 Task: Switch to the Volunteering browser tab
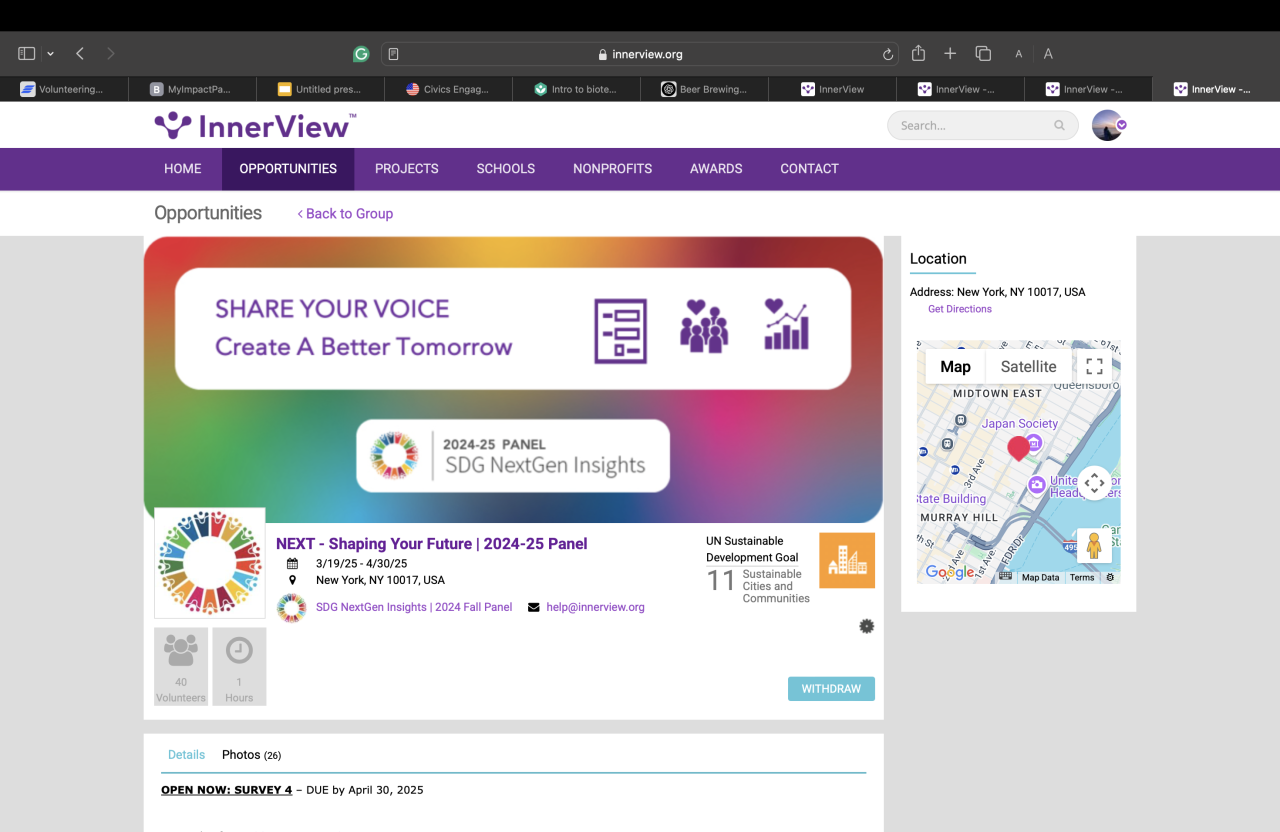click(x=64, y=89)
